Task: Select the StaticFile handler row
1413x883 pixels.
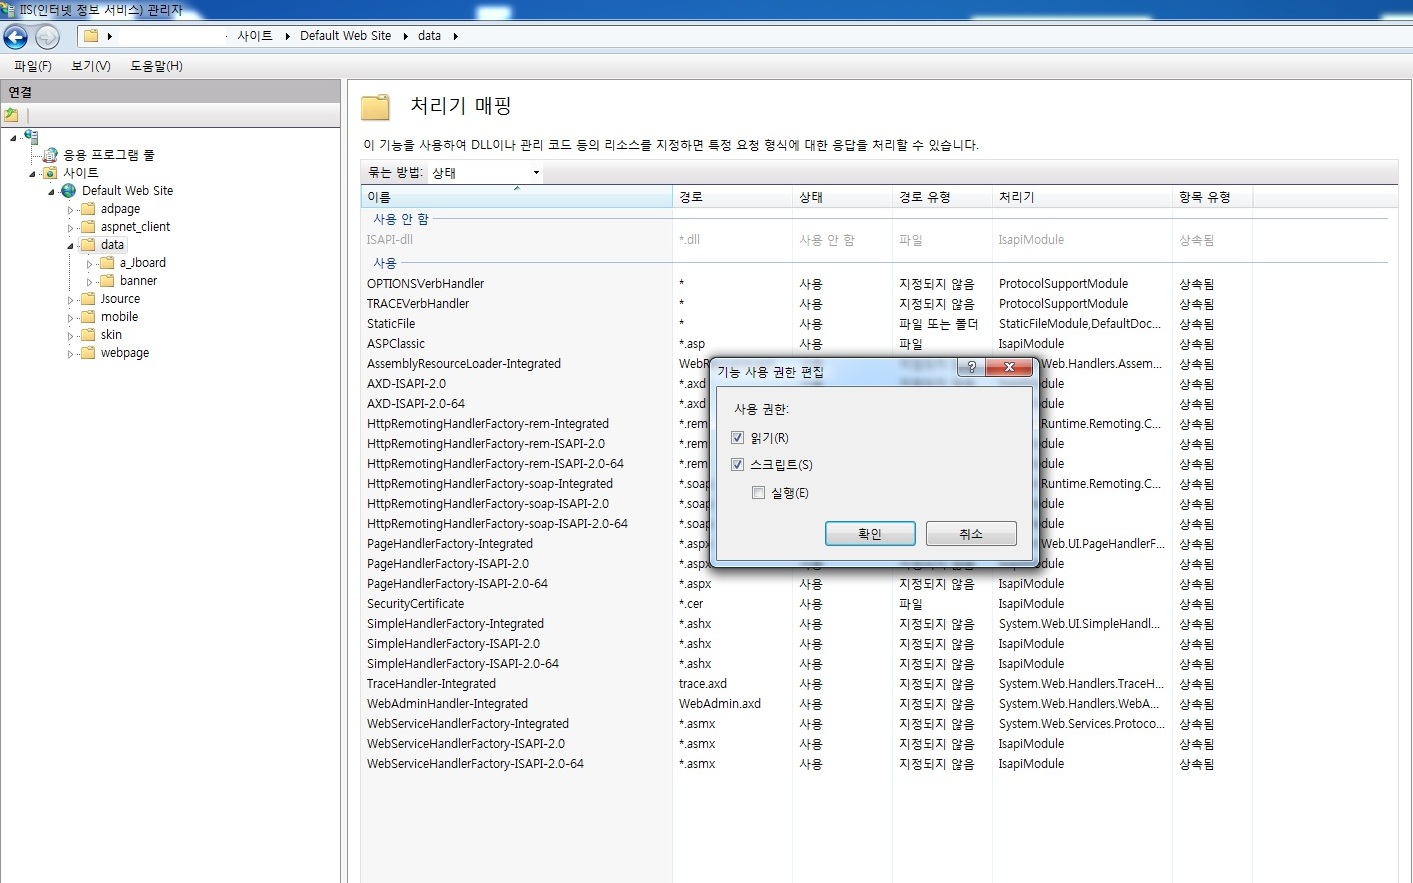Action: click(790, 324)
